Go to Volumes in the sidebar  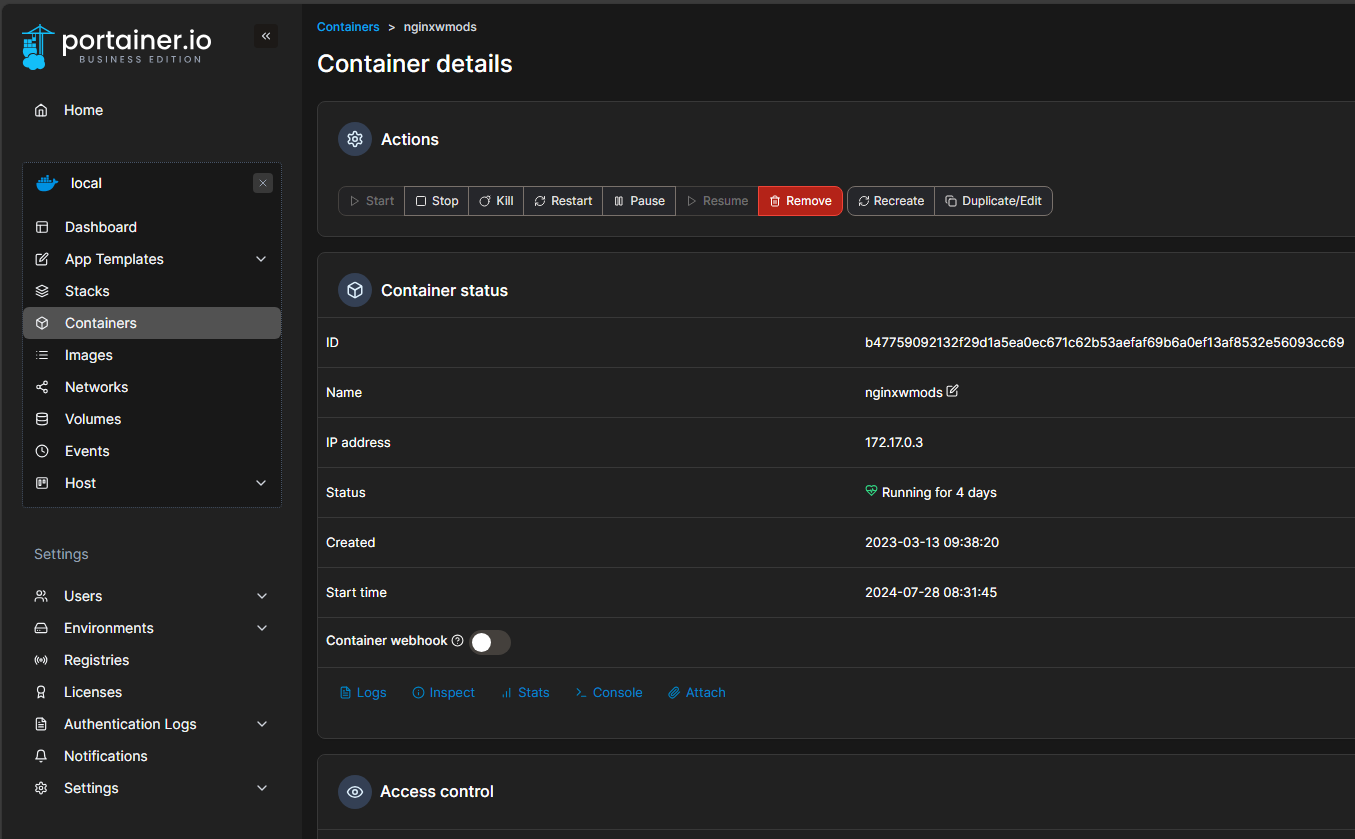[x=93, y=419]
